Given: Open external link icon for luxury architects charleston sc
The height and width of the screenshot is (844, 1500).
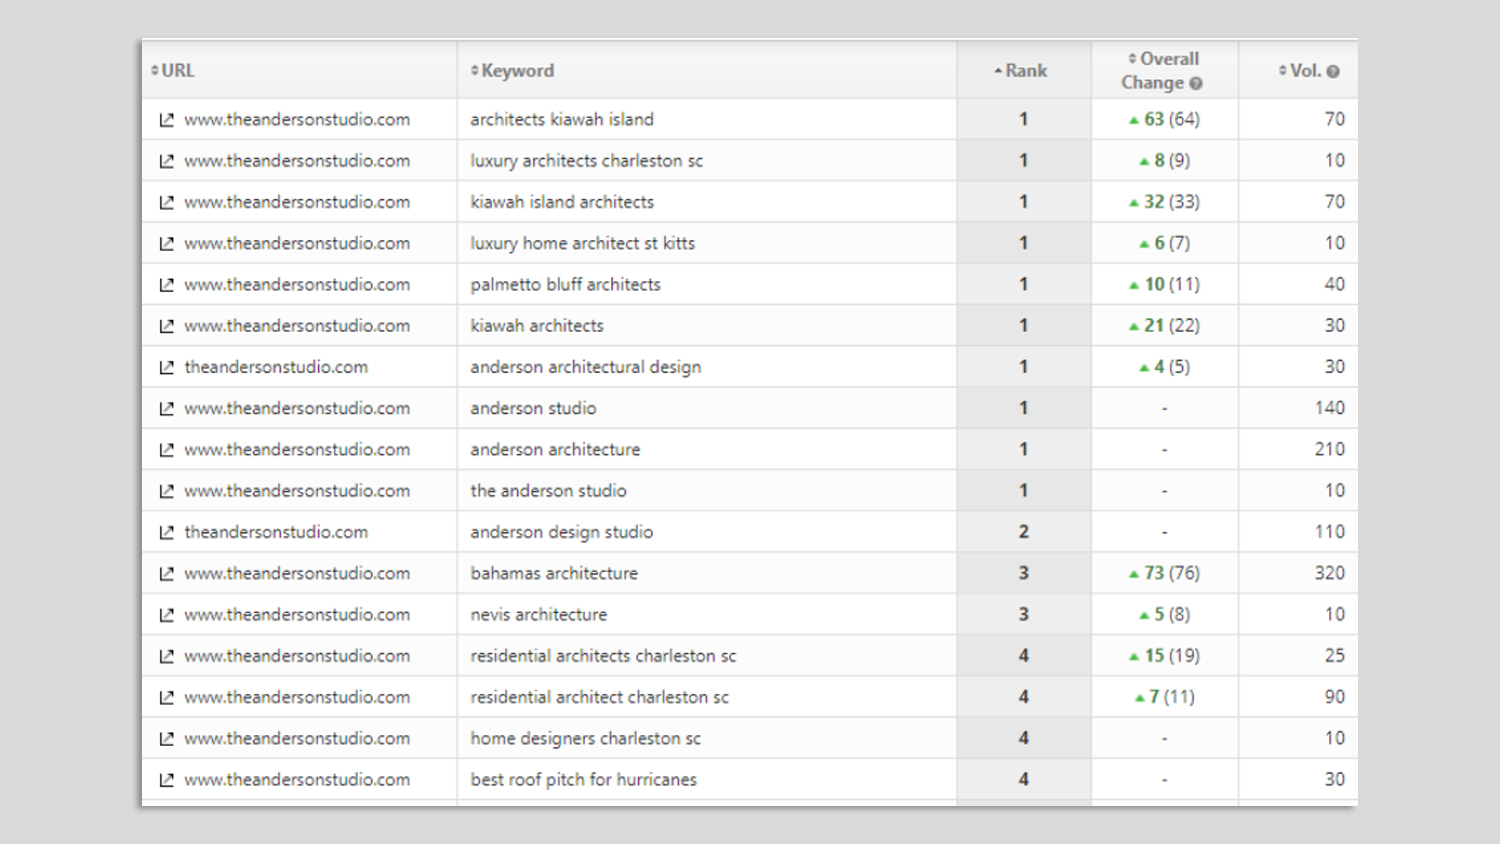Looking at the screenshot, I should point(166,161).
